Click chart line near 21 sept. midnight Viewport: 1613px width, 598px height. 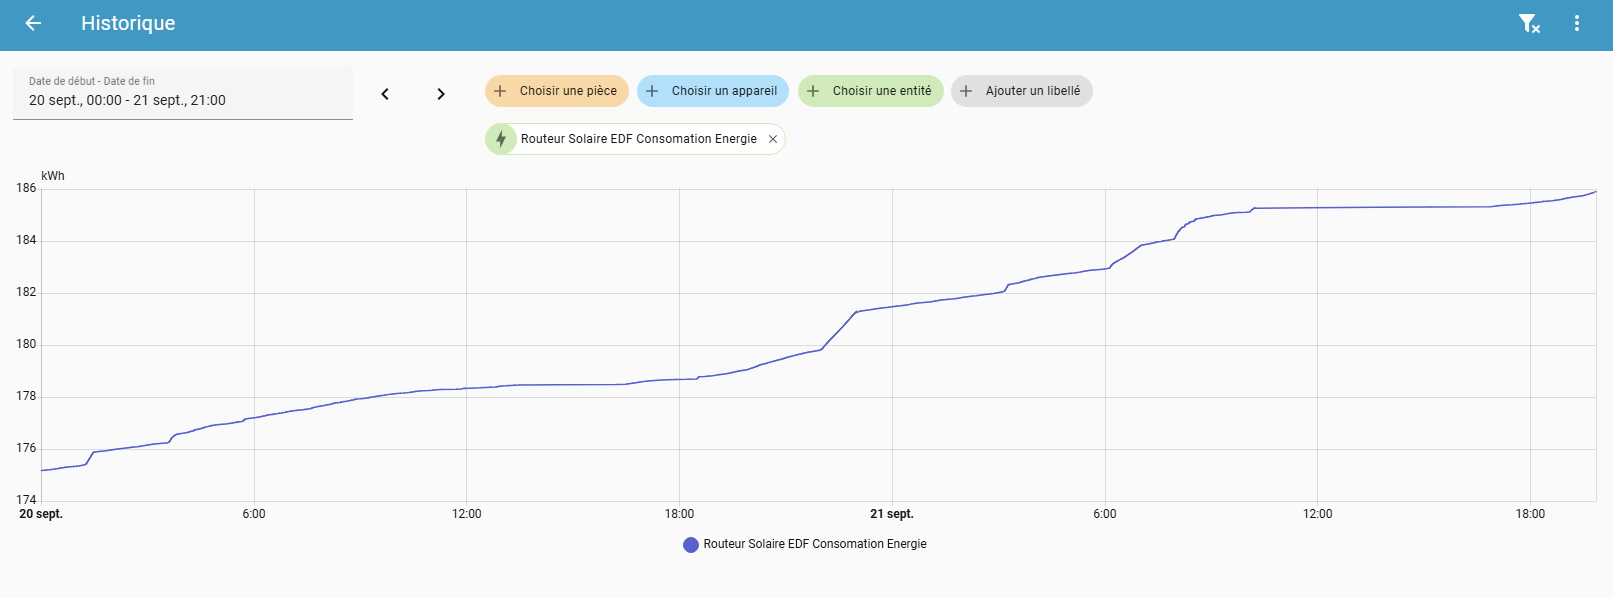pos(892,306)
